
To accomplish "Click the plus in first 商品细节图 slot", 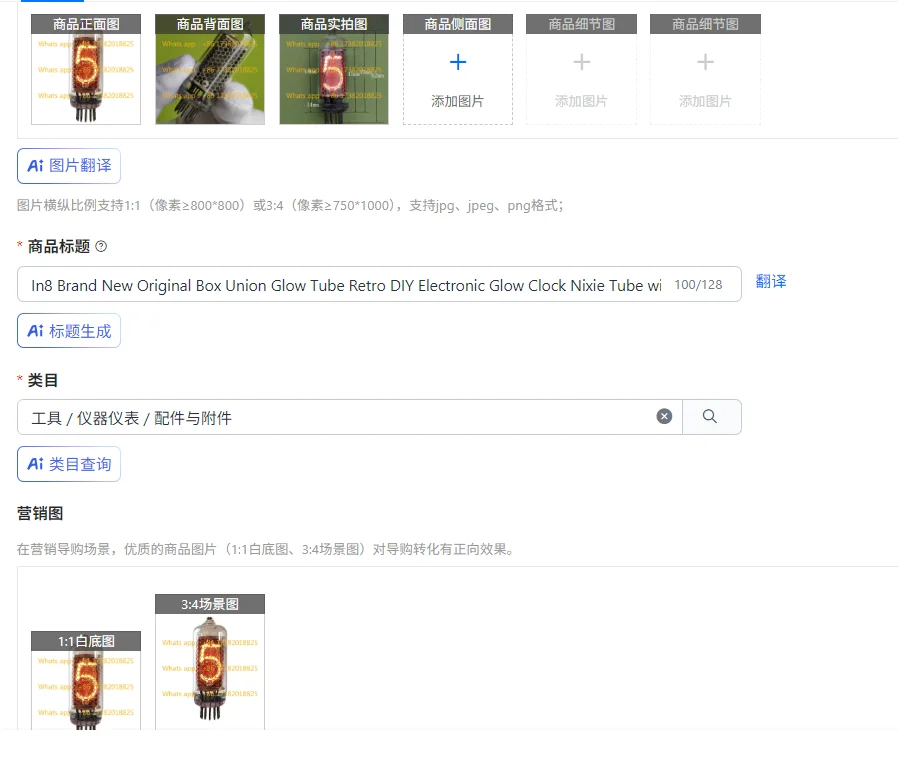I will 581,62.
